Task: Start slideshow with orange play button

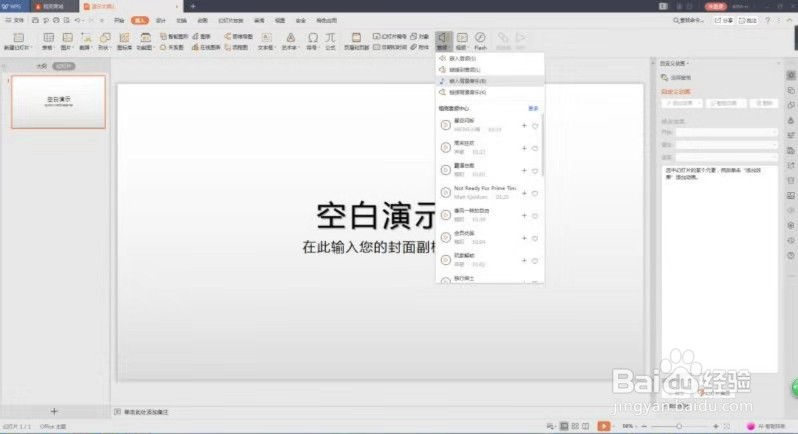Action: (604, 426)
